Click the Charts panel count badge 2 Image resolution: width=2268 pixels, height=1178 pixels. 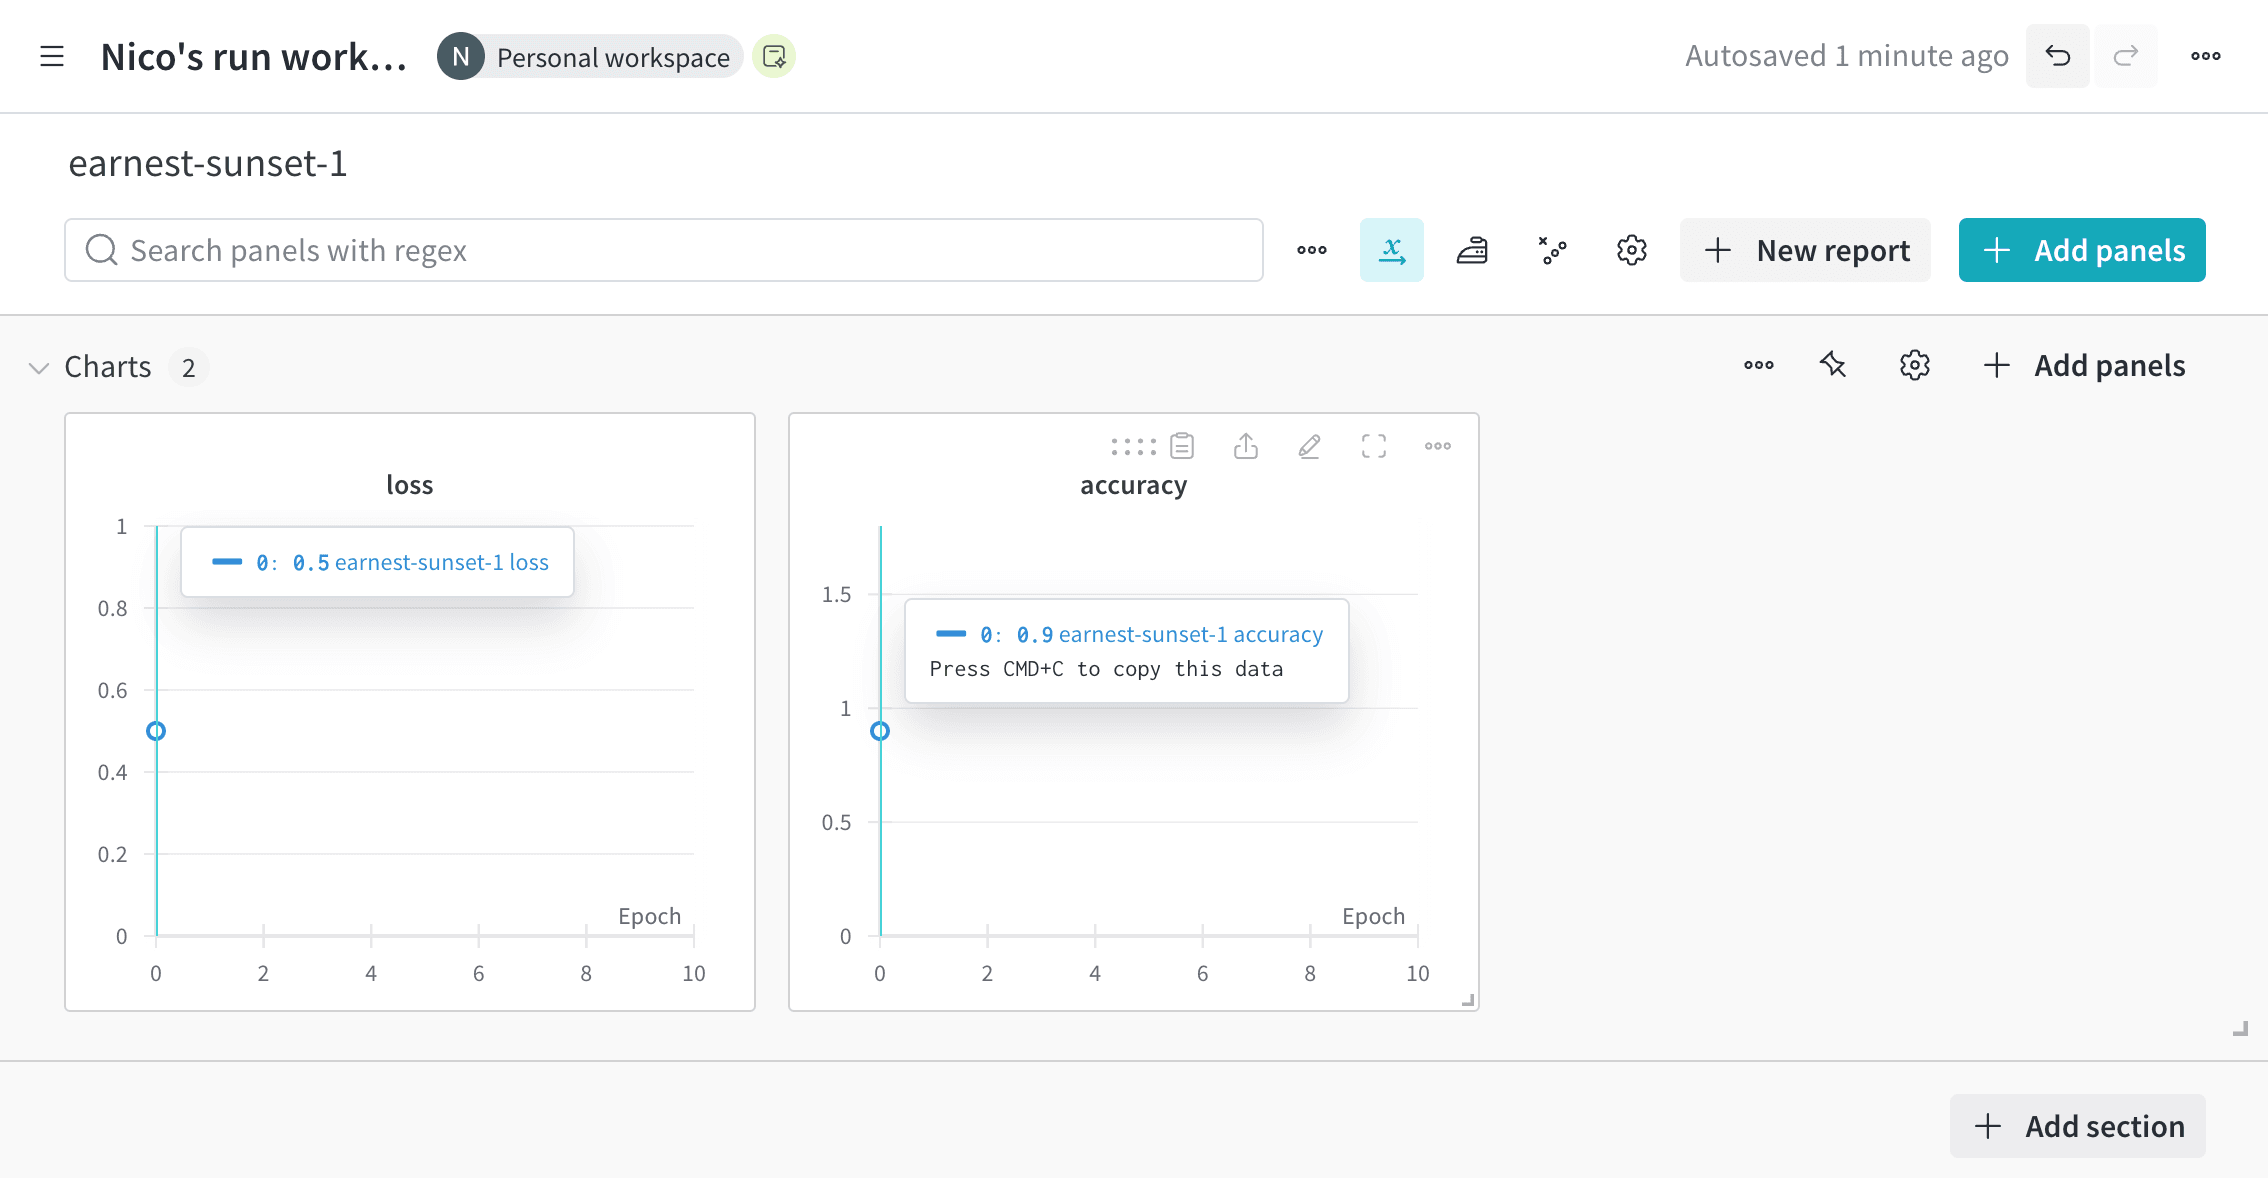pos(188,368)
